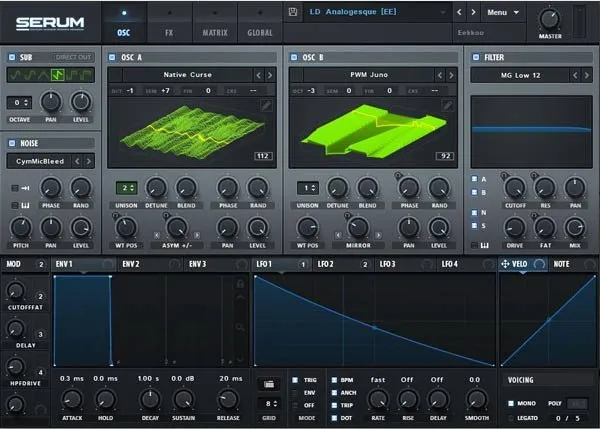The height and width of the screenshot is (429, 600).
Task: Enable MONO voicing
Action: coord(511,403)
